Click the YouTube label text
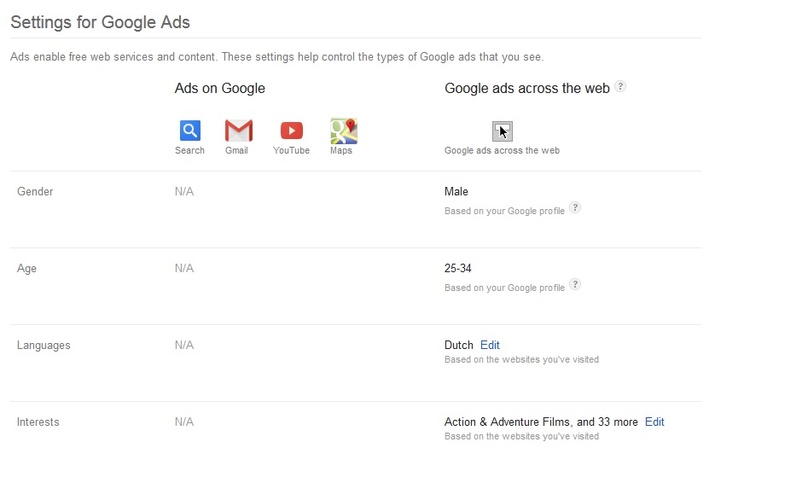This screenshot has width=808, height=477. point(291,150)
